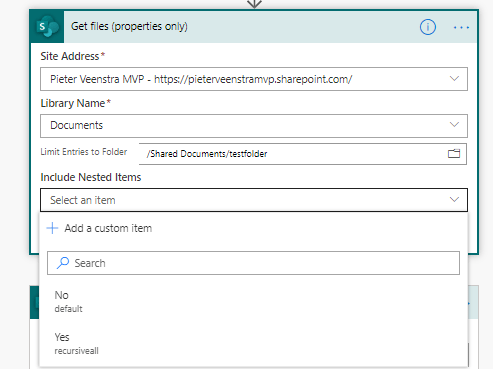Screen dimensions: 493x369
Task: Click the Search box in dropdown
Action: coord(253,263)
